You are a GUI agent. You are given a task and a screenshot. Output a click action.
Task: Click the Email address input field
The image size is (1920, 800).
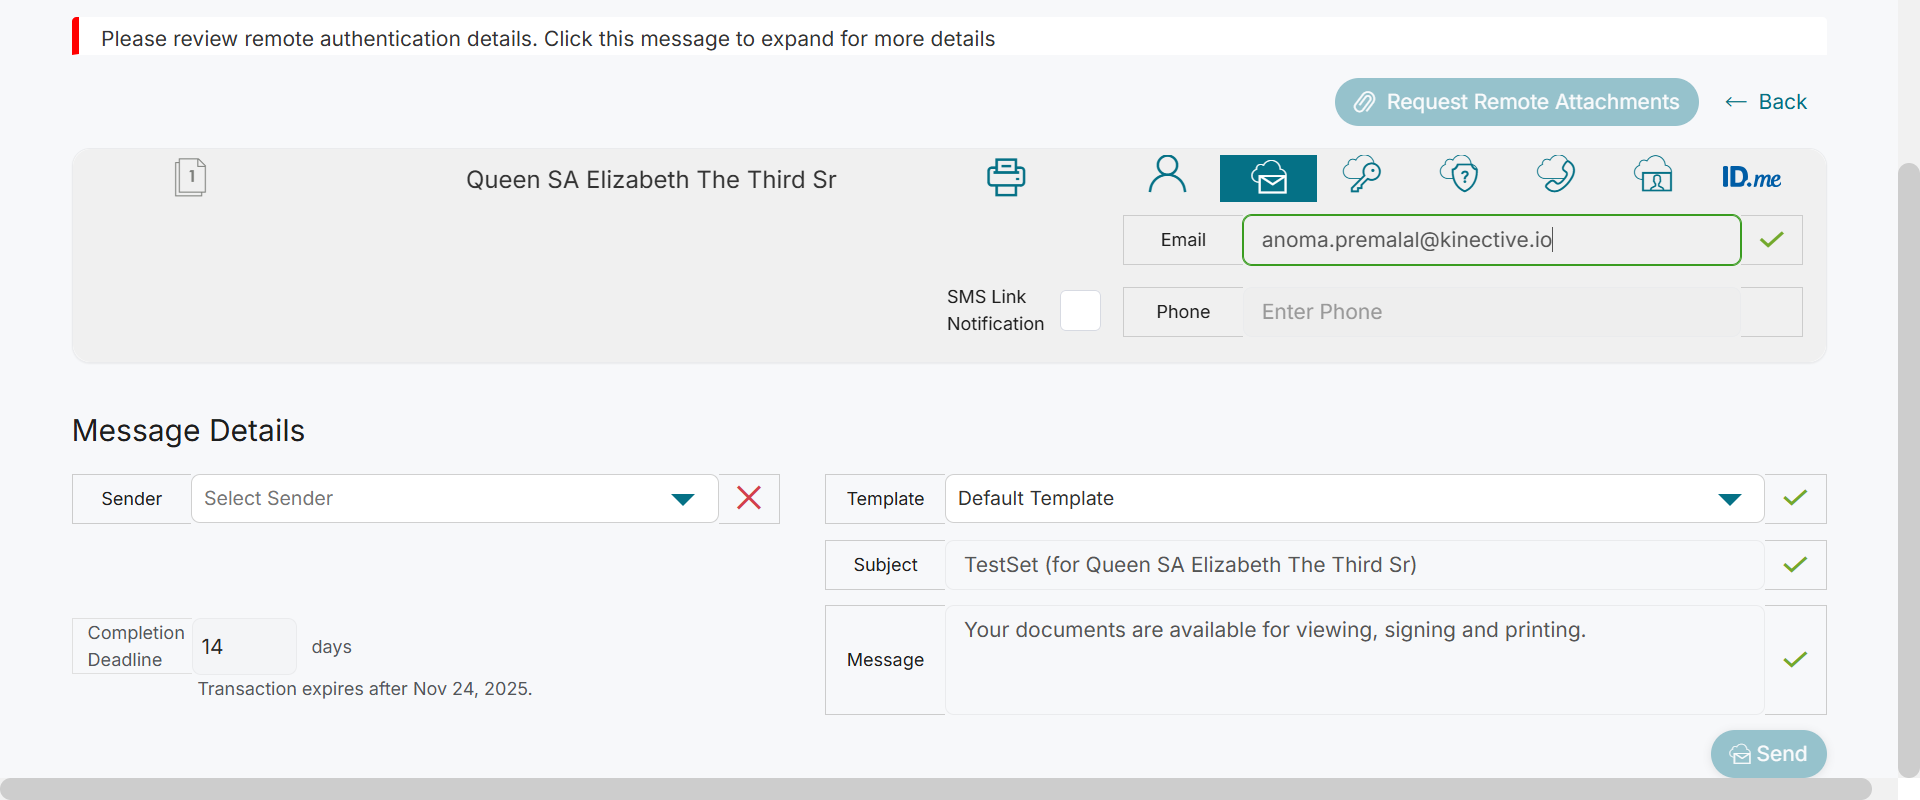point(1490,240)
